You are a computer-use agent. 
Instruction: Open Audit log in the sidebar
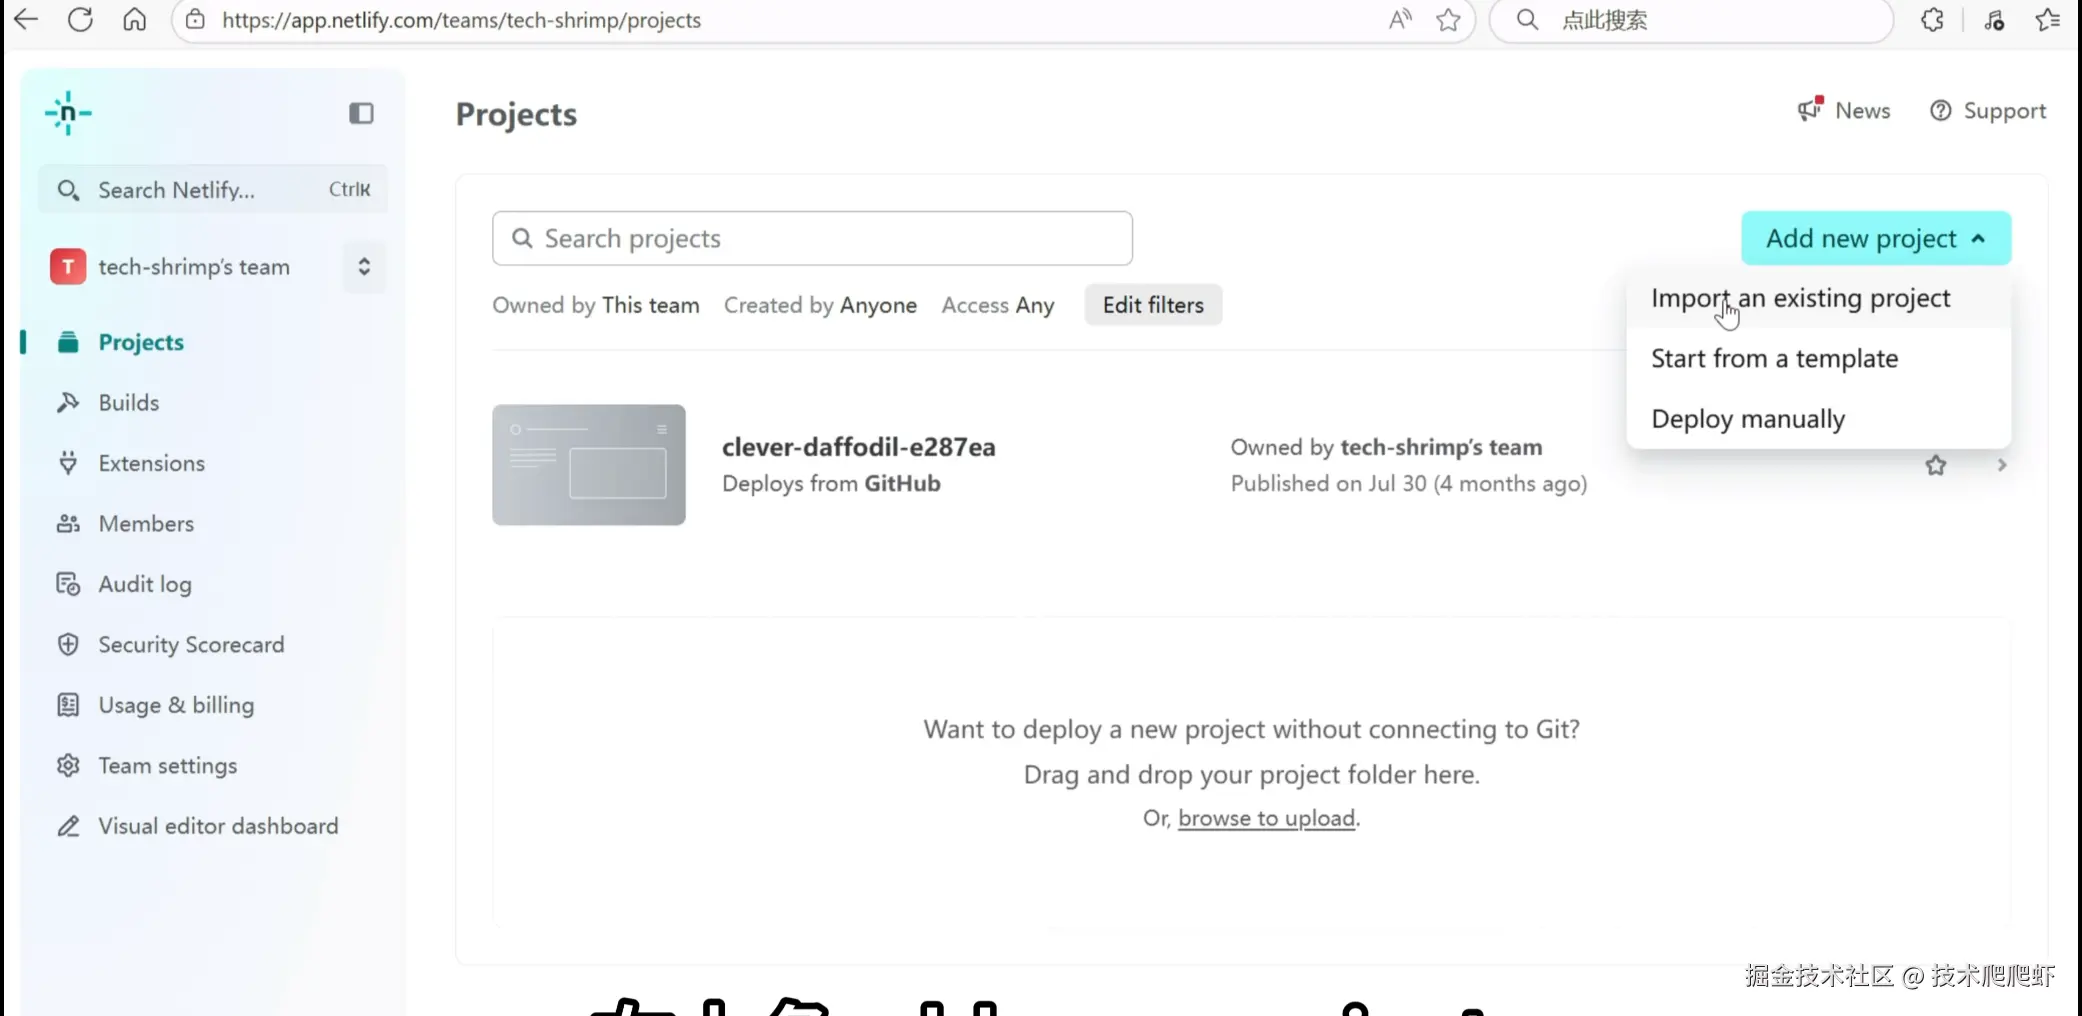click(x=145, y=584)
